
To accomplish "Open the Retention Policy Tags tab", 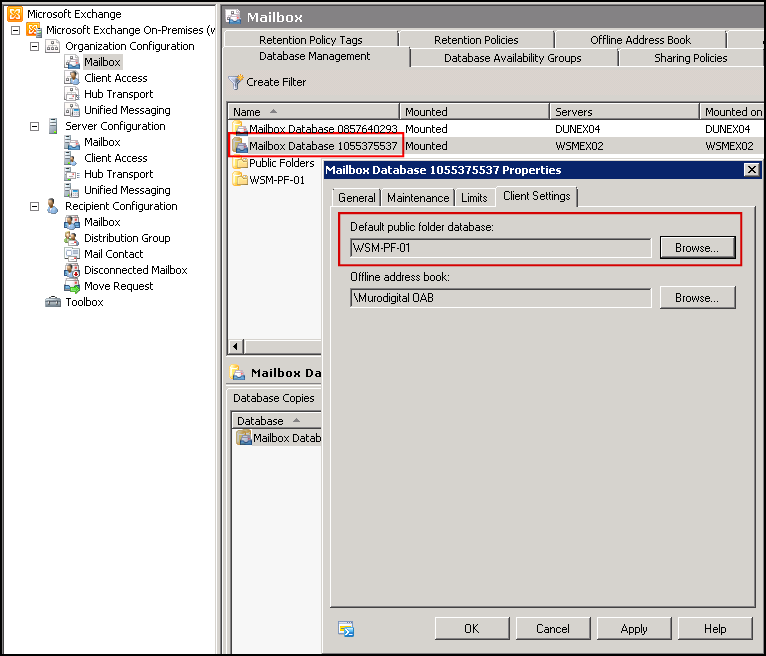I will pyautogui.click(x=311, y=40).
